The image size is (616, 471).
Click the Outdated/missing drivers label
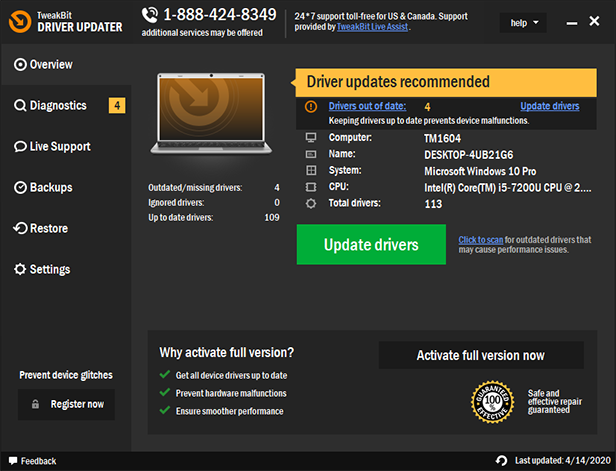[x=195, y=188]
